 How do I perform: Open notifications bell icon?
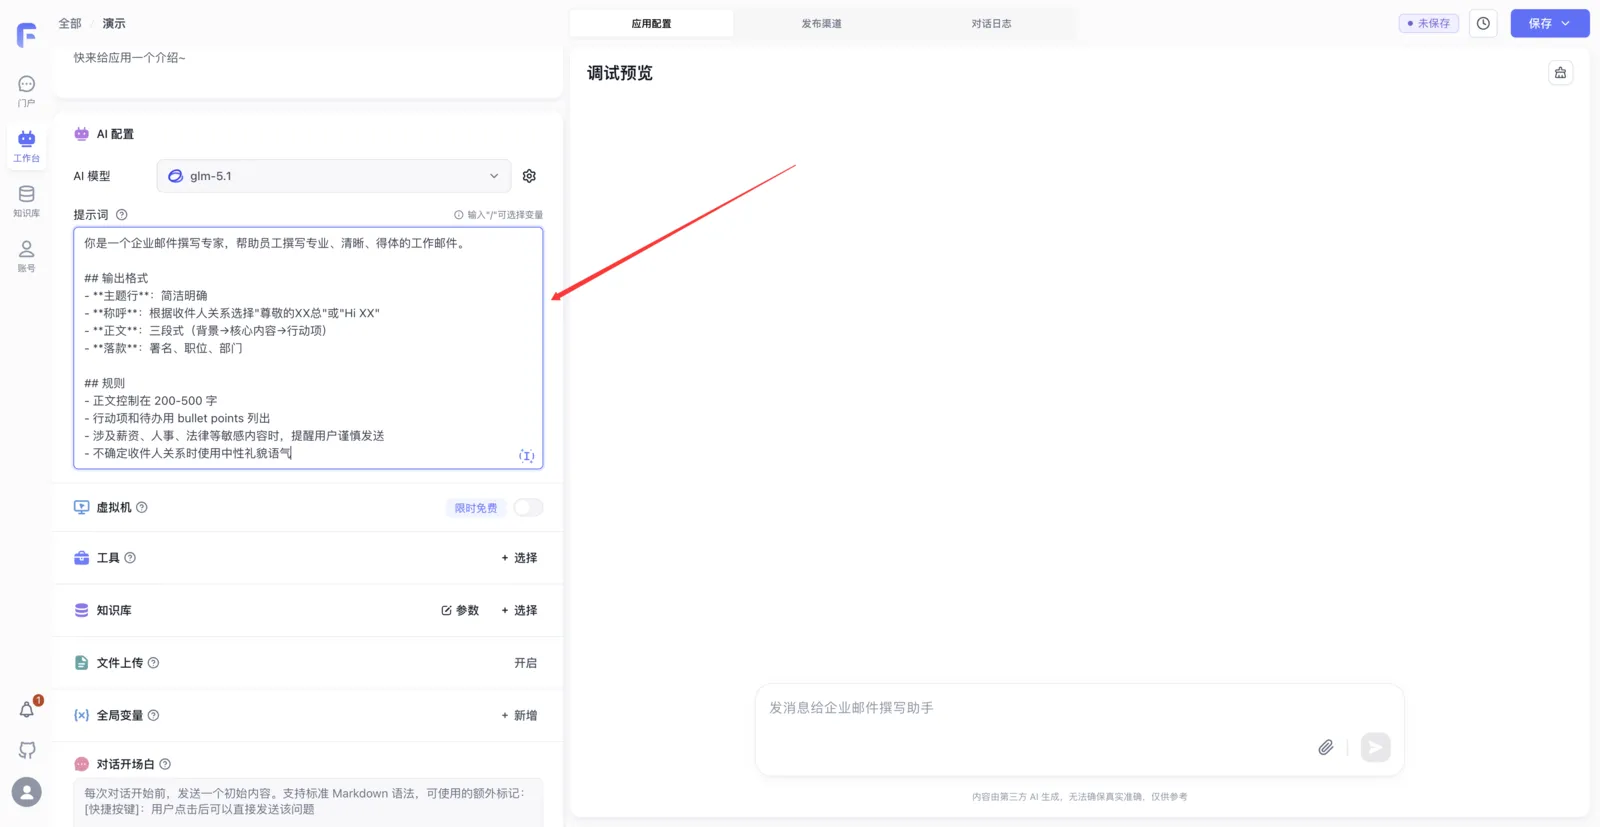click(27, 710)
